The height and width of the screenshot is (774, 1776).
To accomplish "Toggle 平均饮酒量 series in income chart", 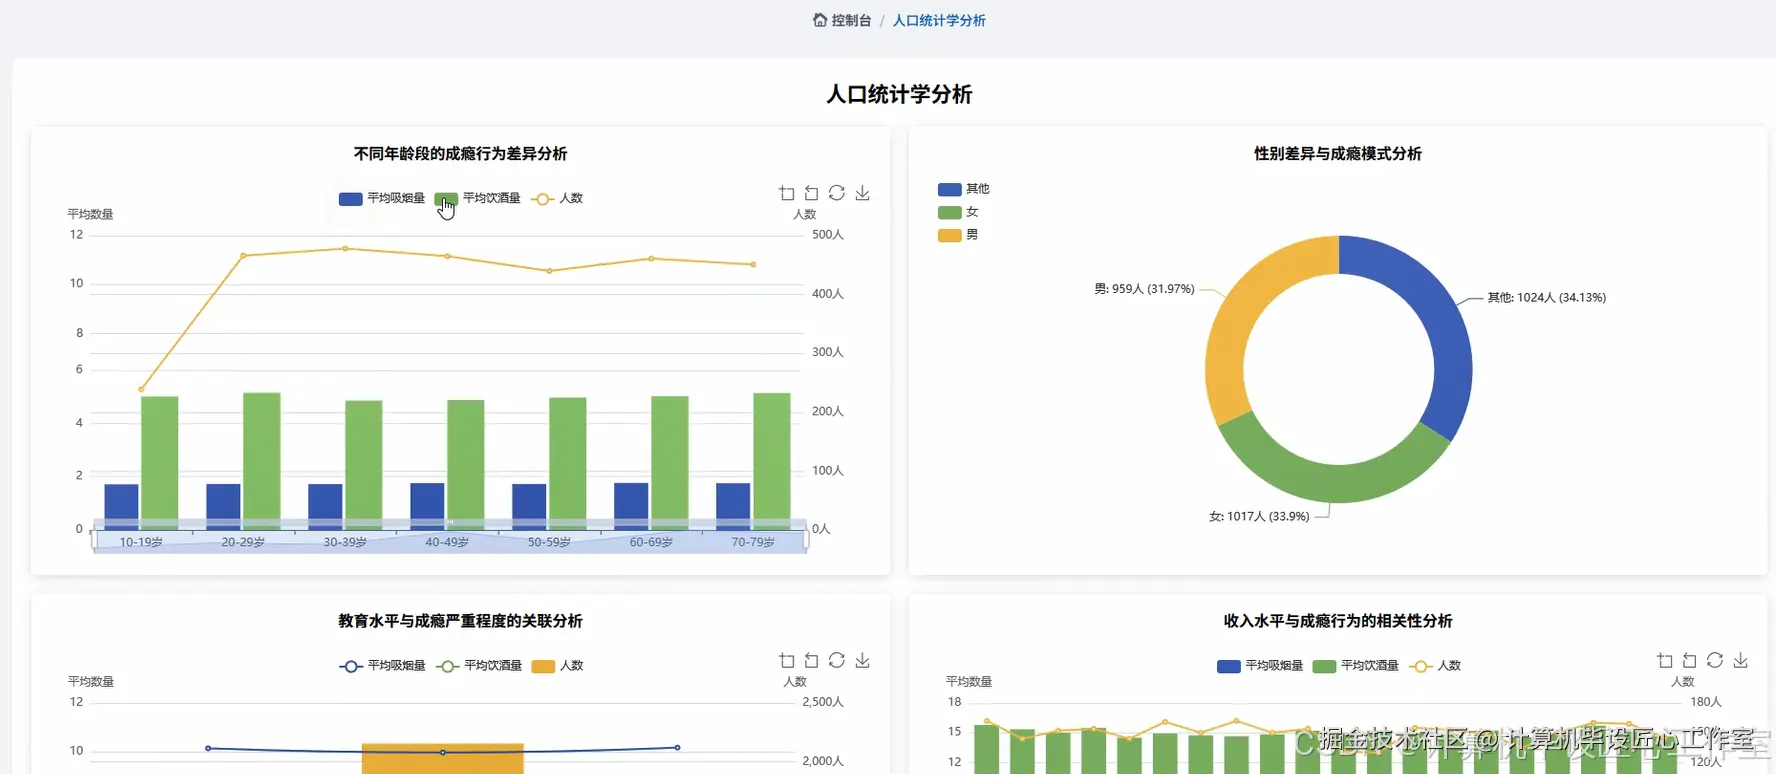I will (1355, 666).
